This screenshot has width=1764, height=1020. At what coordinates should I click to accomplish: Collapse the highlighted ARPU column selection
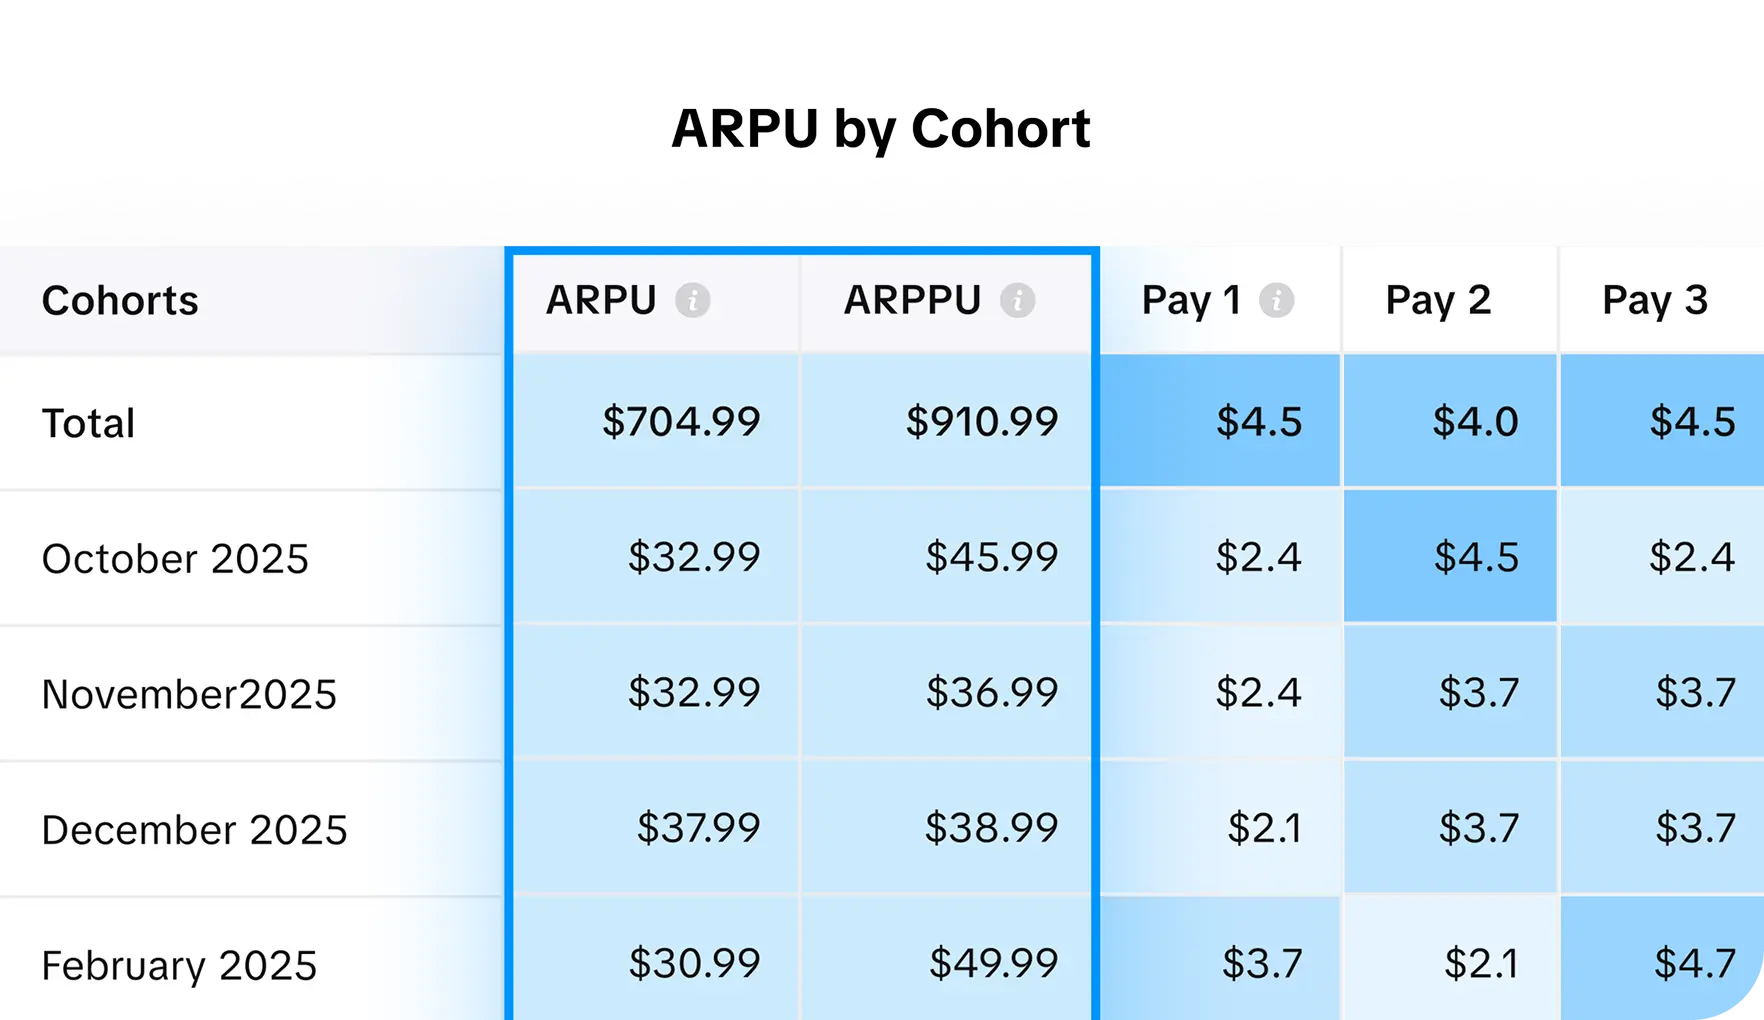pyautogui.click(x=800, y=250)
